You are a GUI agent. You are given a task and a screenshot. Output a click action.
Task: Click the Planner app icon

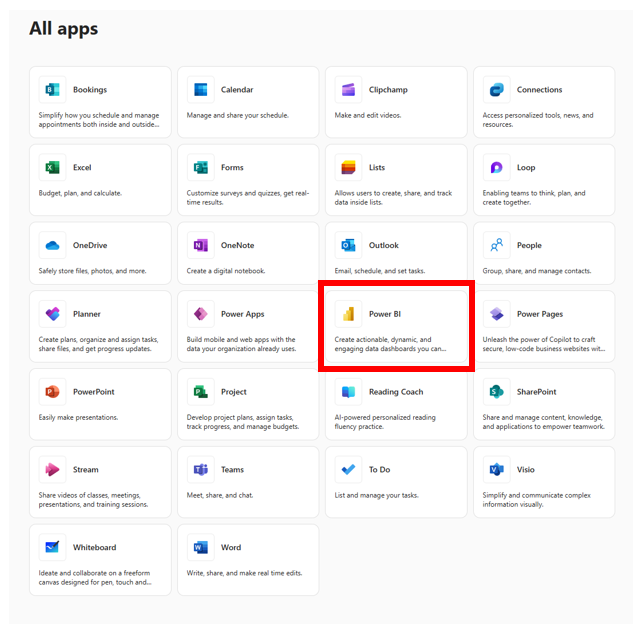52,314
